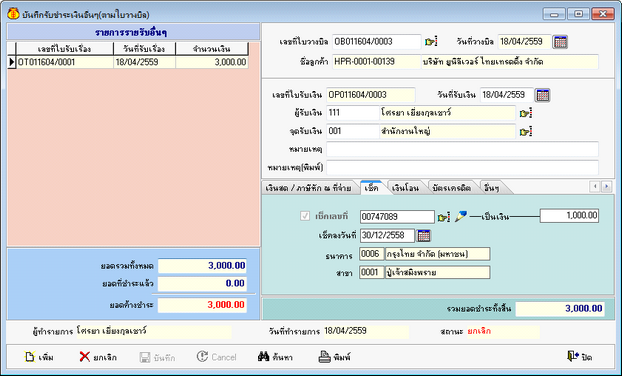Screen dimensions: 622x376
Task: Click the row selector arrow of OT011604/0001
Action: click(x=12, y=62)
